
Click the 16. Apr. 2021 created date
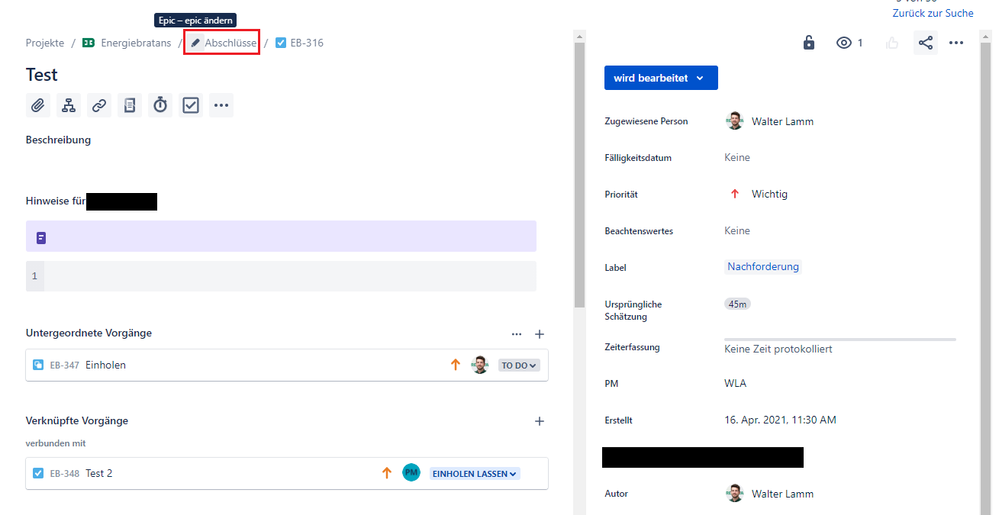780,420
